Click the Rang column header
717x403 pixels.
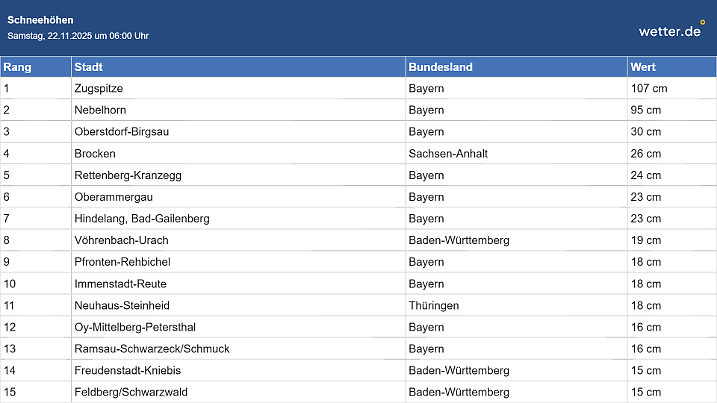16,67
